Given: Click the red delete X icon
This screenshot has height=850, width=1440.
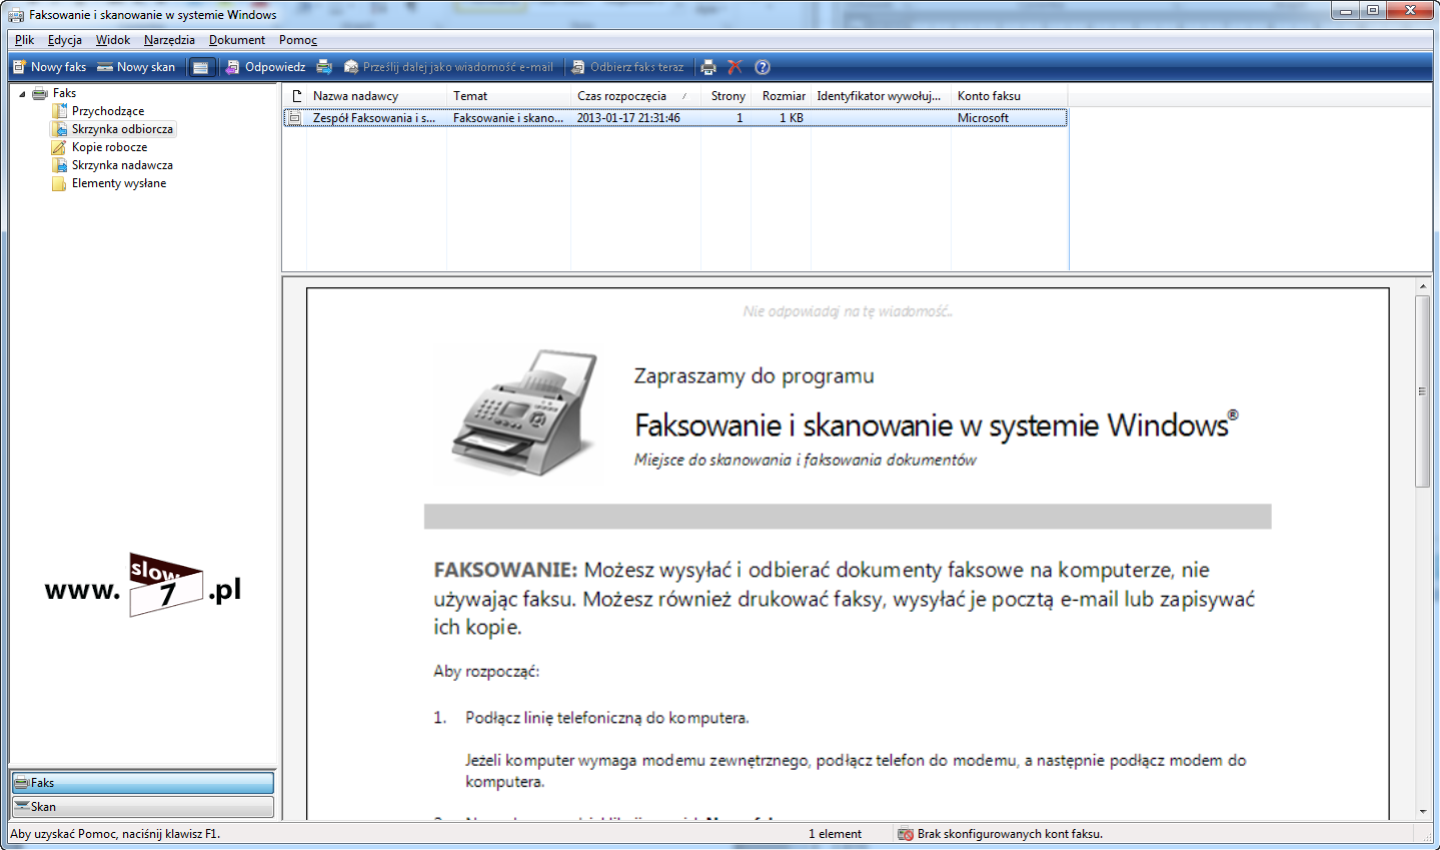Looking at the screenshot, I should [x=735, y=67].
